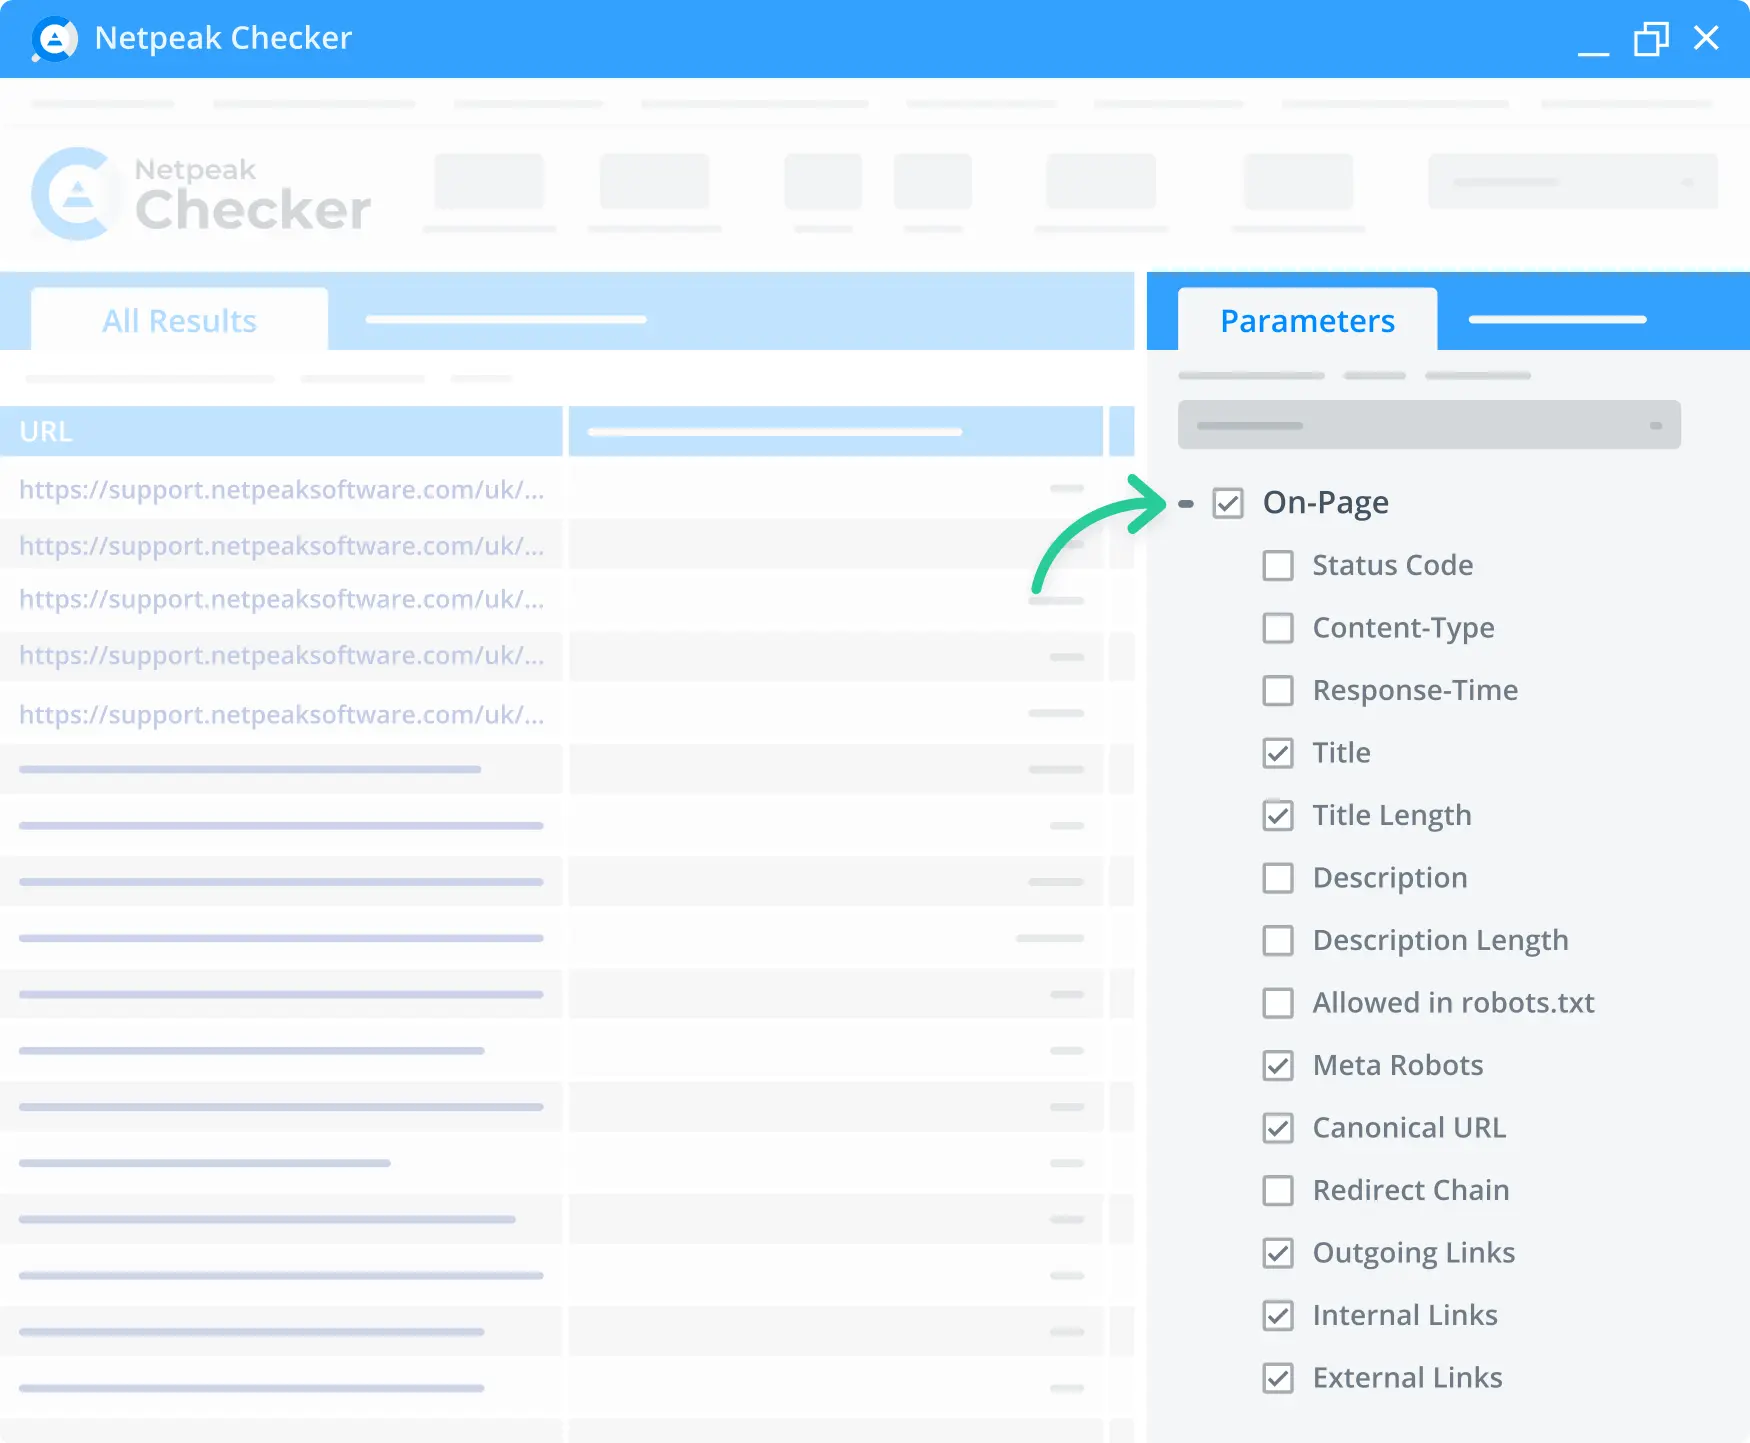The image size is (1750, 1443).
Task: Uncheck the Title parameter
Action: pyautogui.click(x=1278, y=753)
